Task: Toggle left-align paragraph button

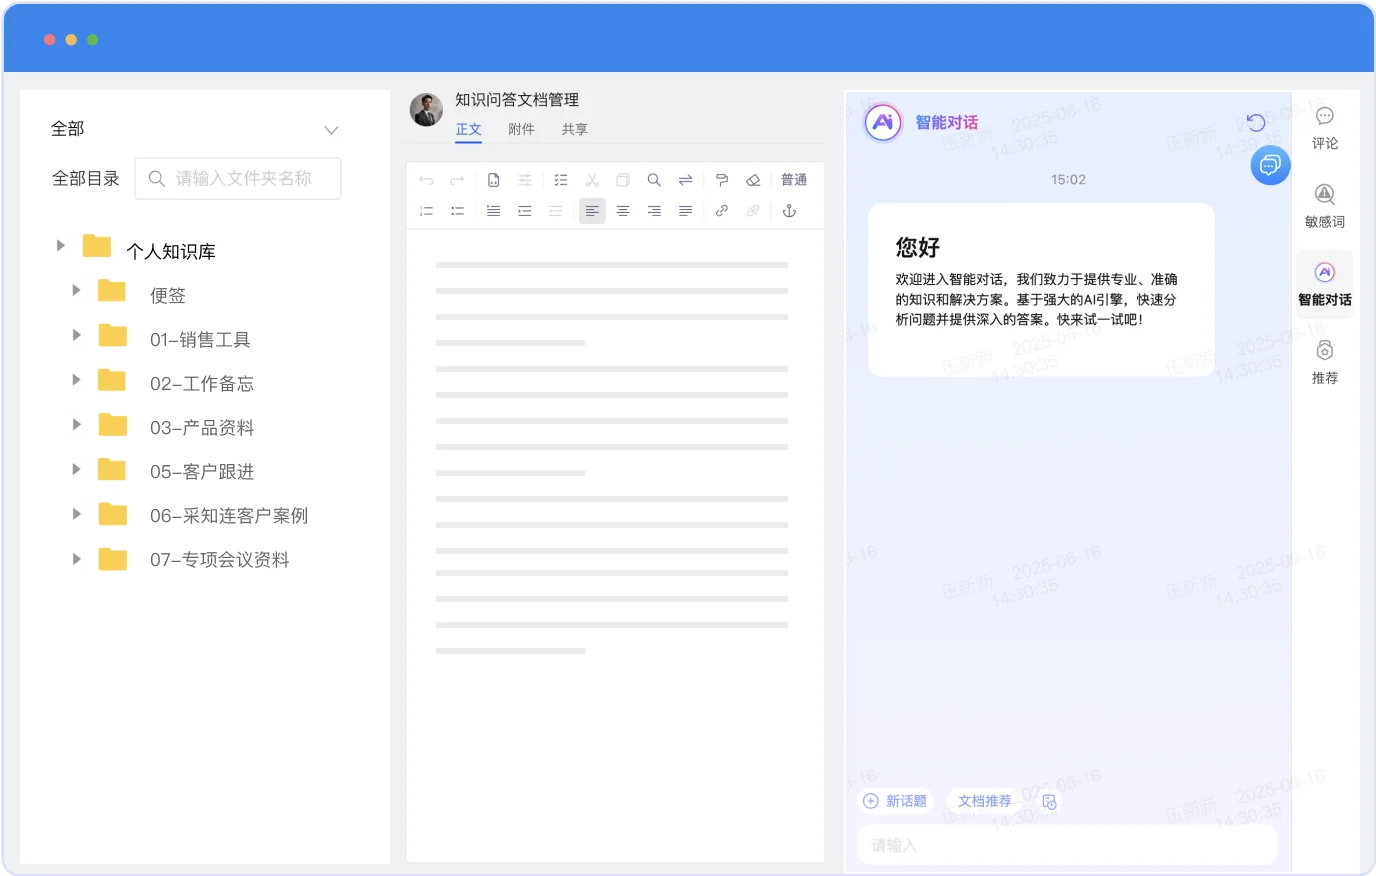Action: (592, 211)
